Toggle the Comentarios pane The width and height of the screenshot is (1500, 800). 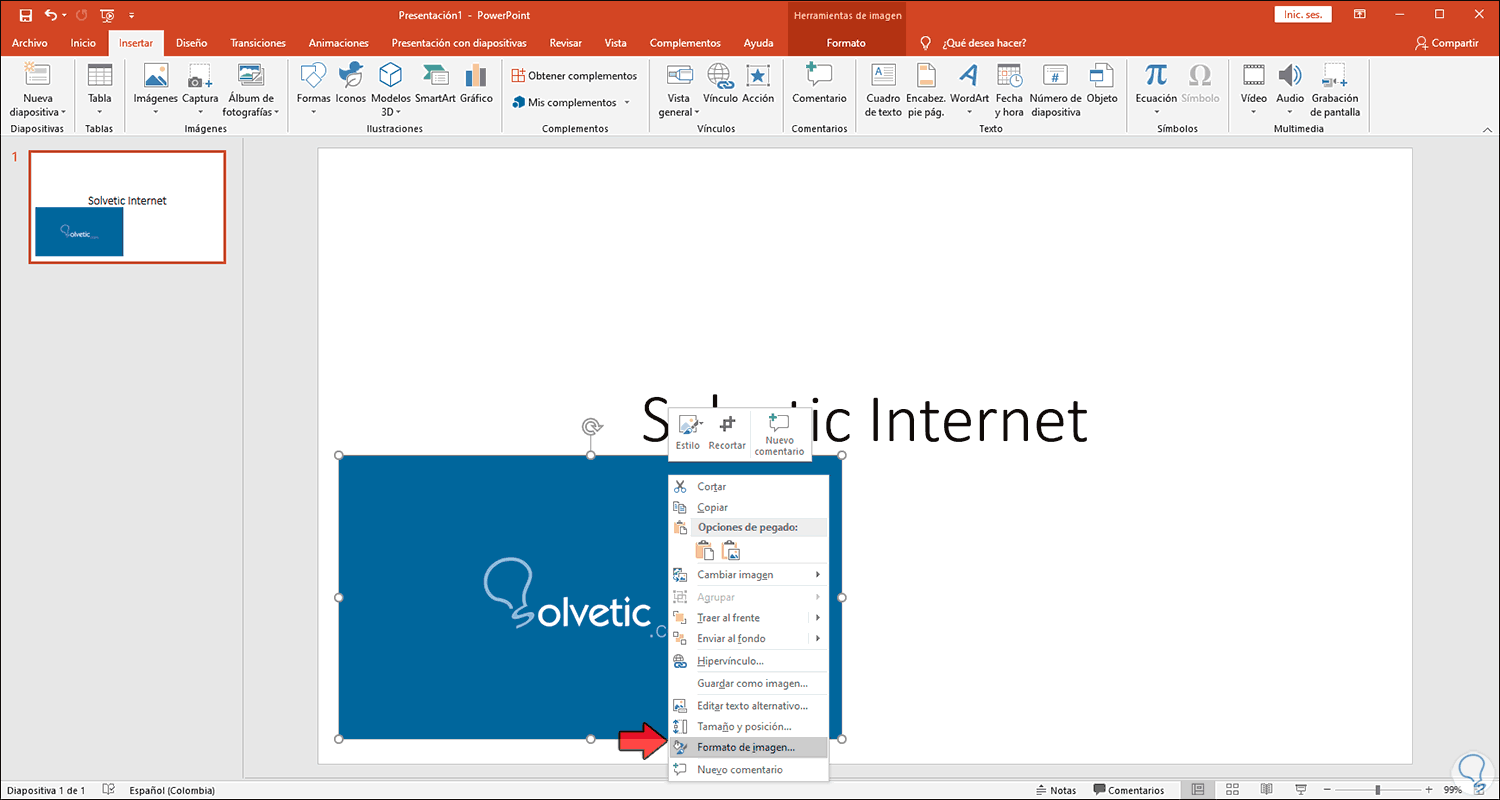[1129, 790]
